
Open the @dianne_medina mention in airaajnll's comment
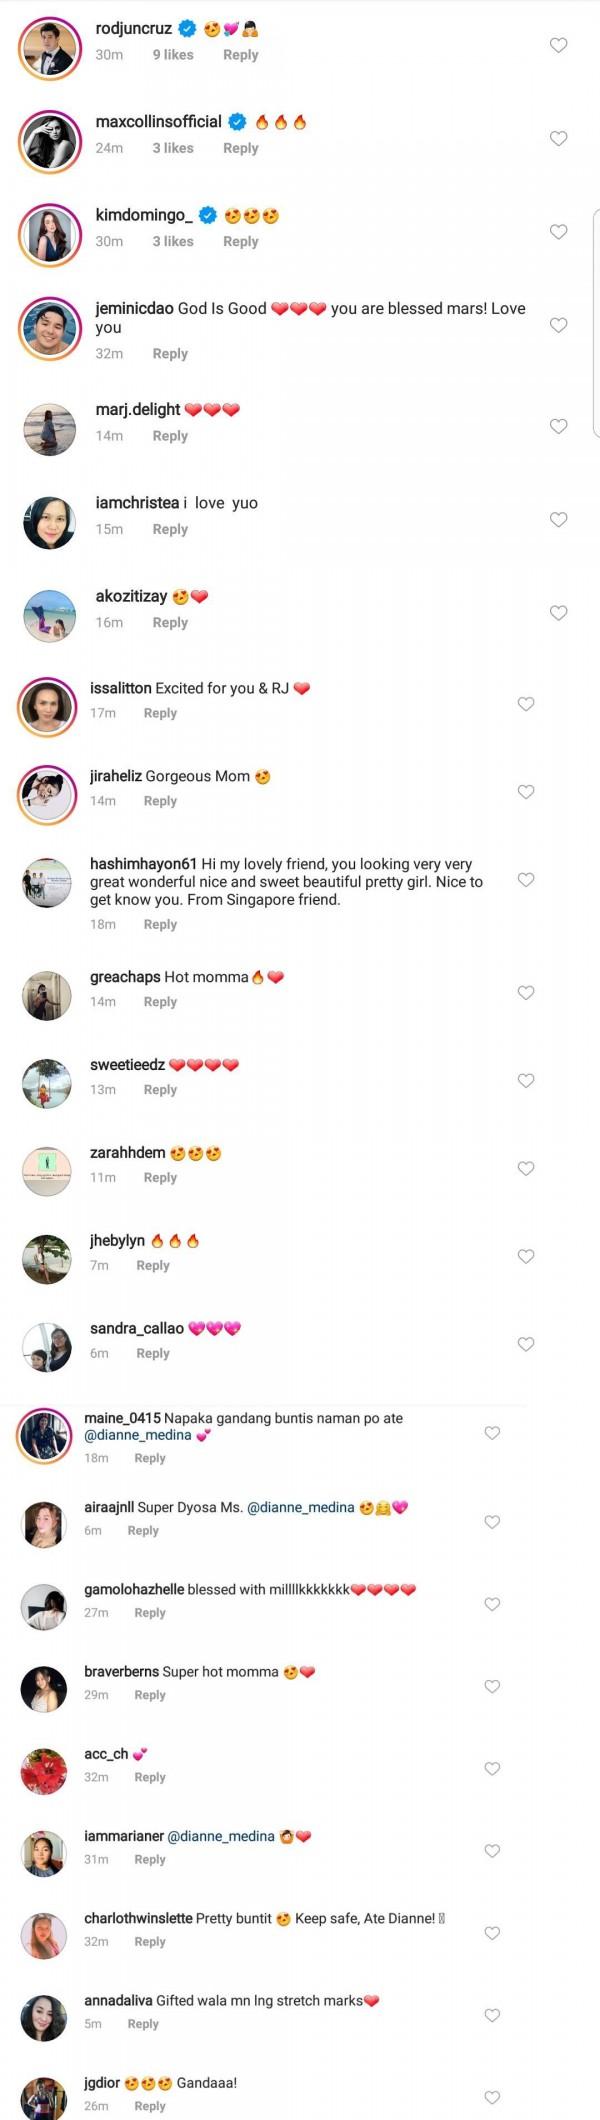click(300, 1507)
